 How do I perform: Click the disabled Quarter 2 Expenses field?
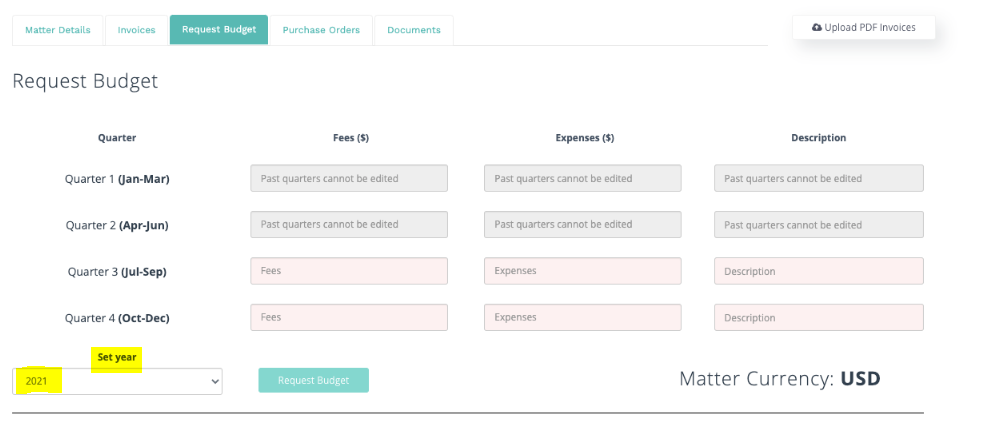point(583,224)
